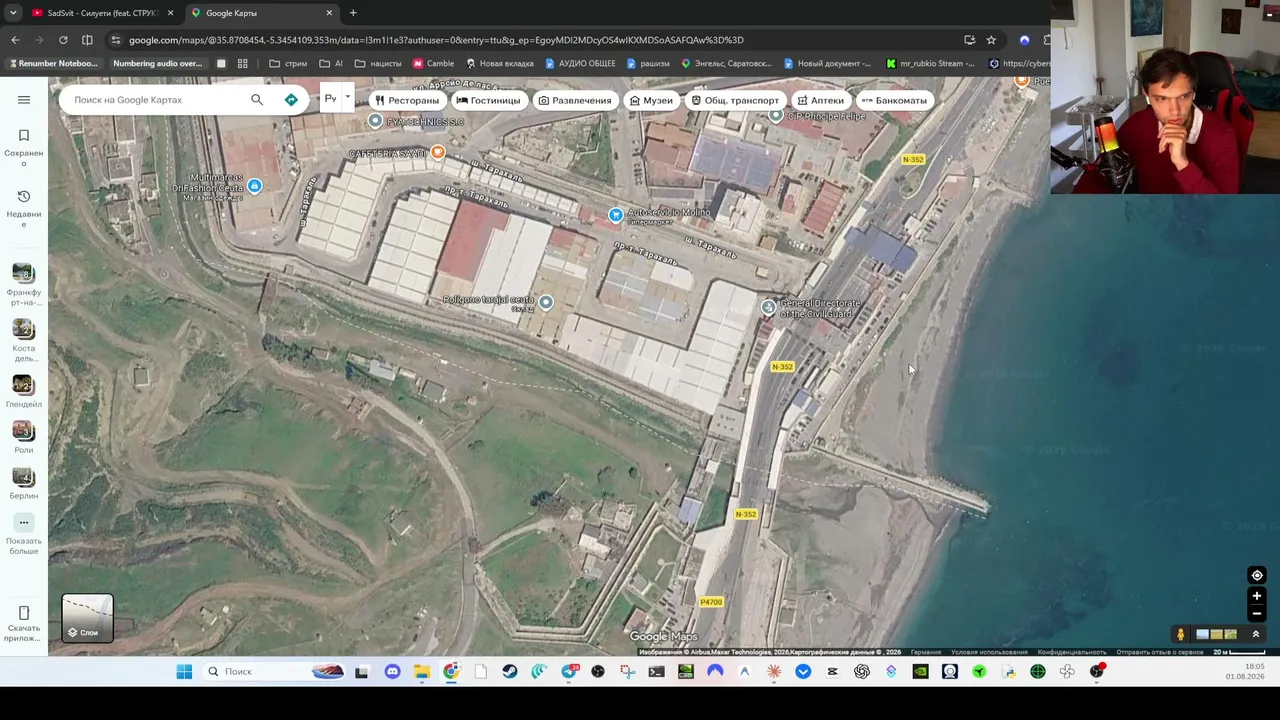Toggle Chrome side panel split-view icon
1280x720 pixels.
point(87,40)
